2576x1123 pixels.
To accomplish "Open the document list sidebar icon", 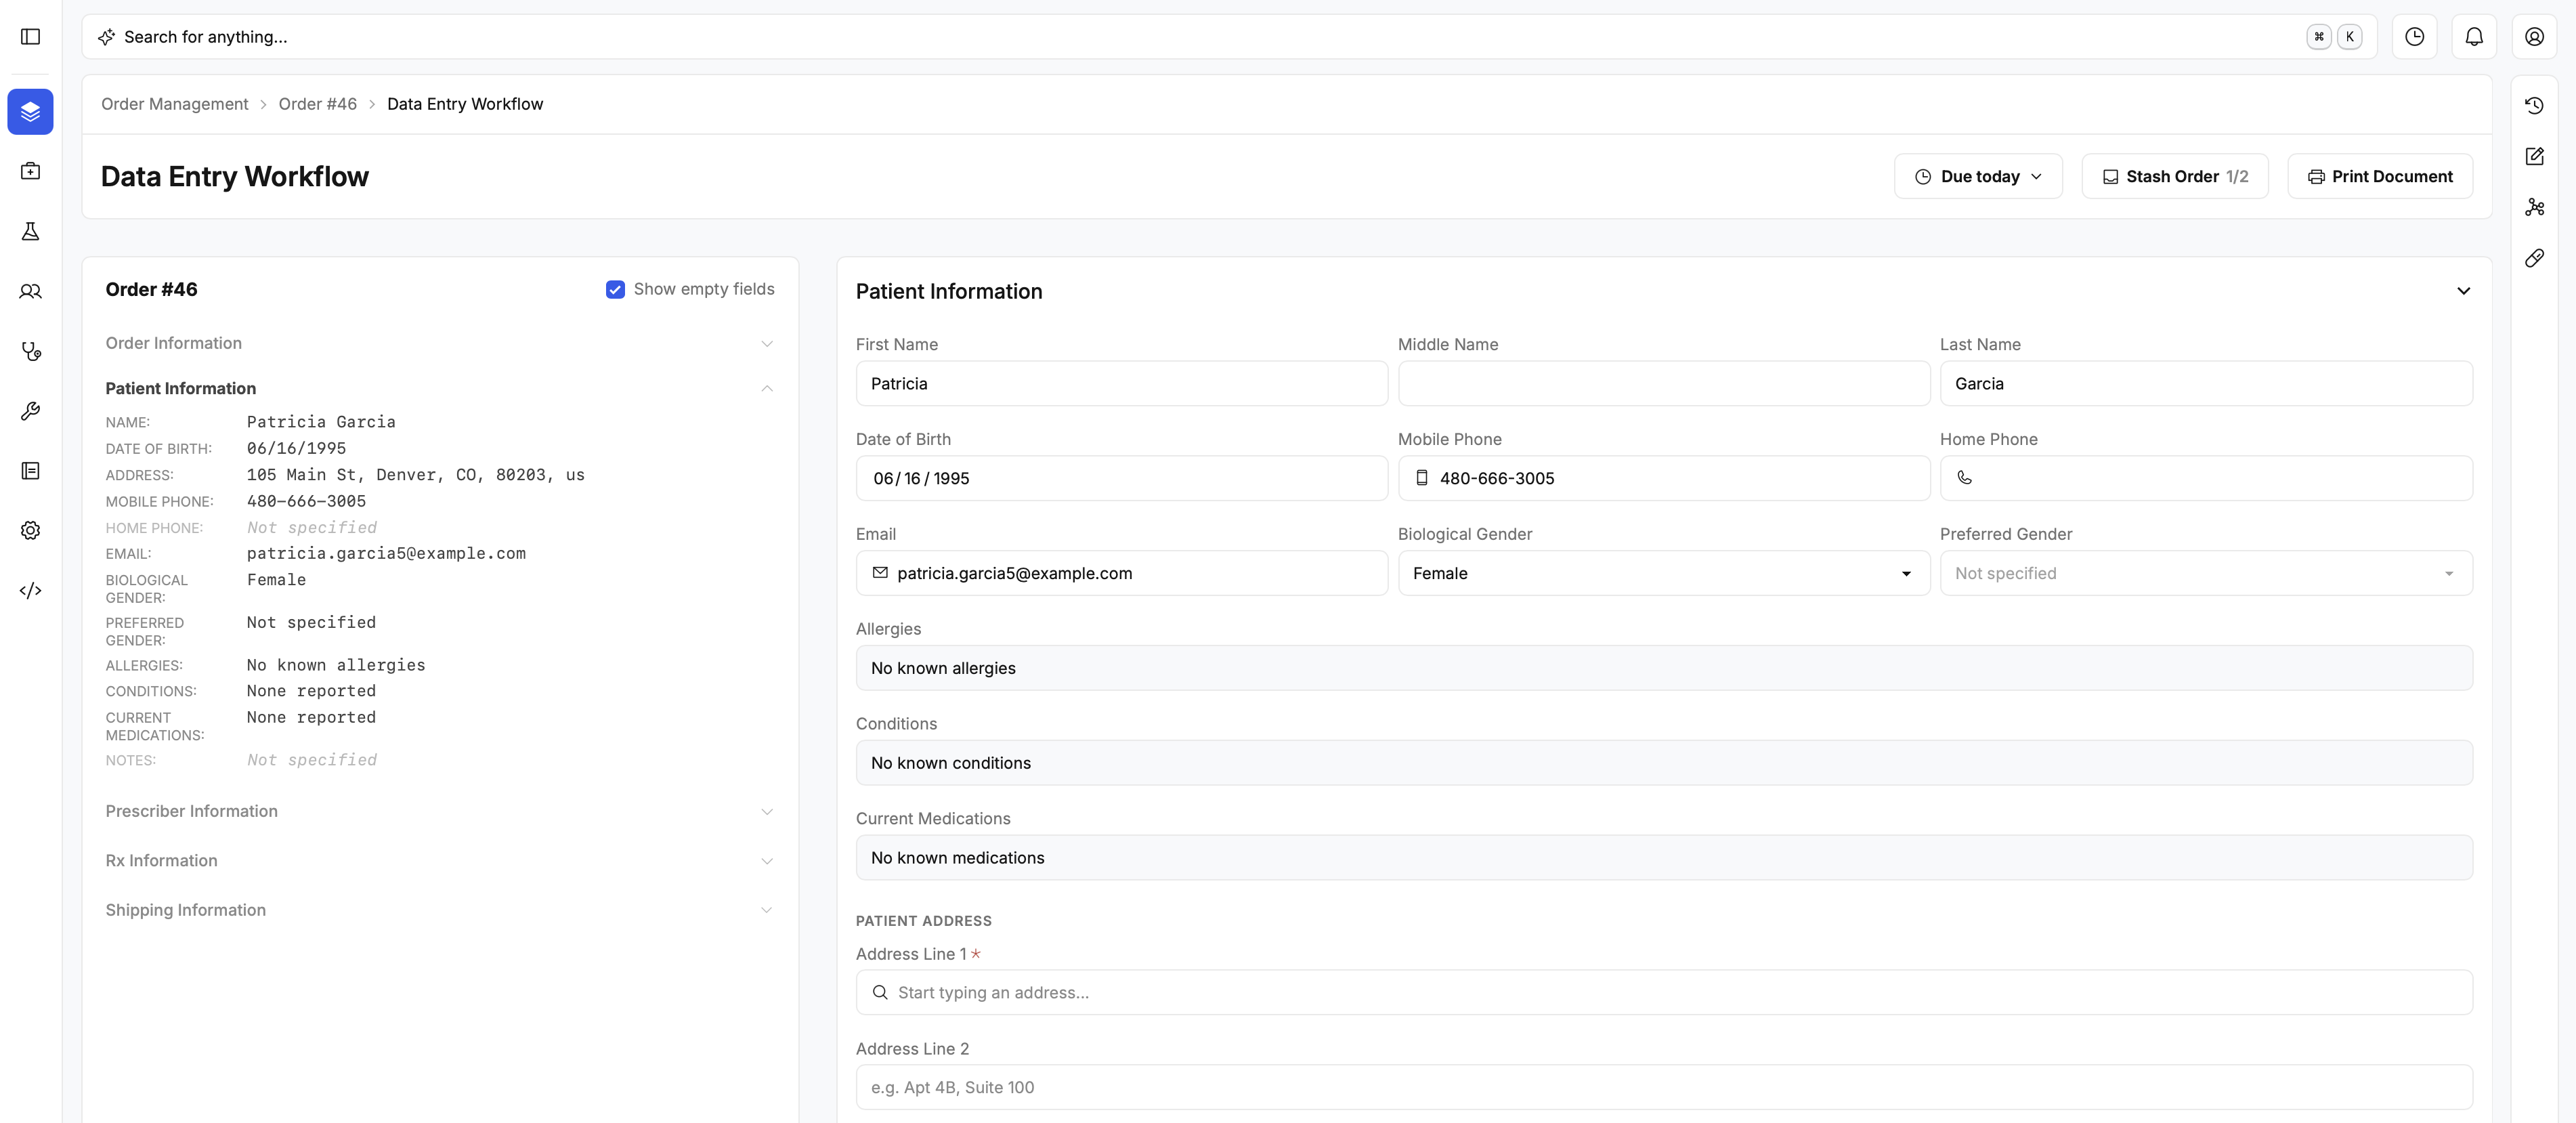I will pos(30,471).
